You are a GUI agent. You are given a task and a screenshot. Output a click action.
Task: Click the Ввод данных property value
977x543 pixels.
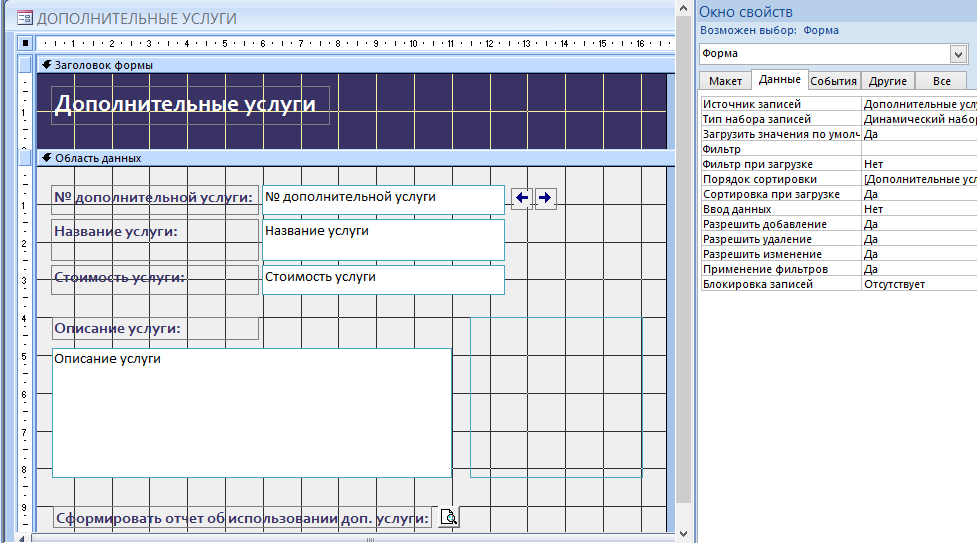point(918,209)
